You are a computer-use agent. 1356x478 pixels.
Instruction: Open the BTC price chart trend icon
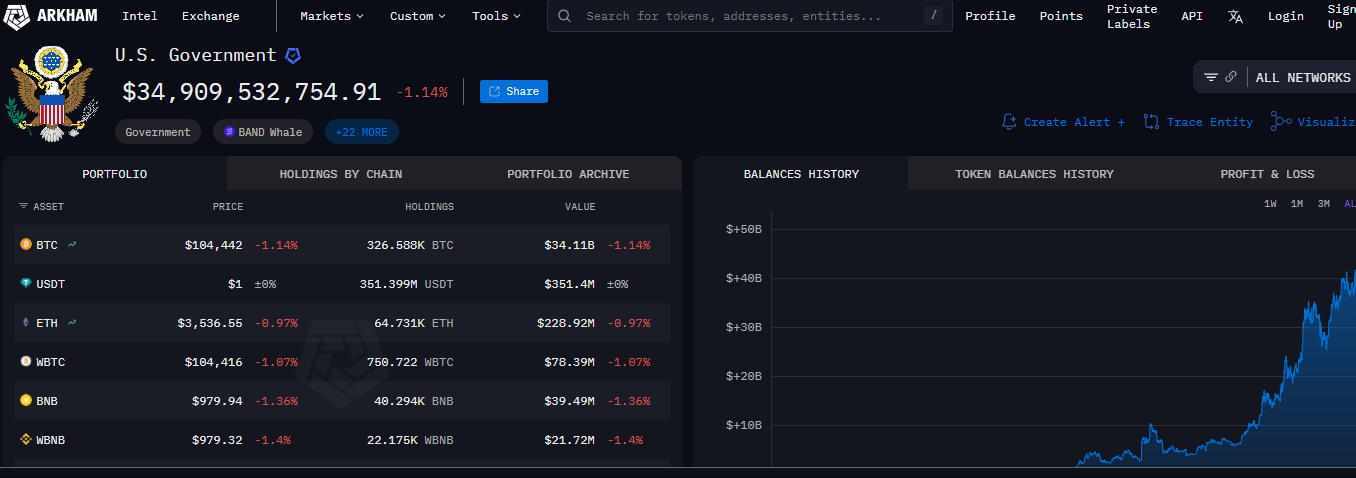[x=72, y=244]
